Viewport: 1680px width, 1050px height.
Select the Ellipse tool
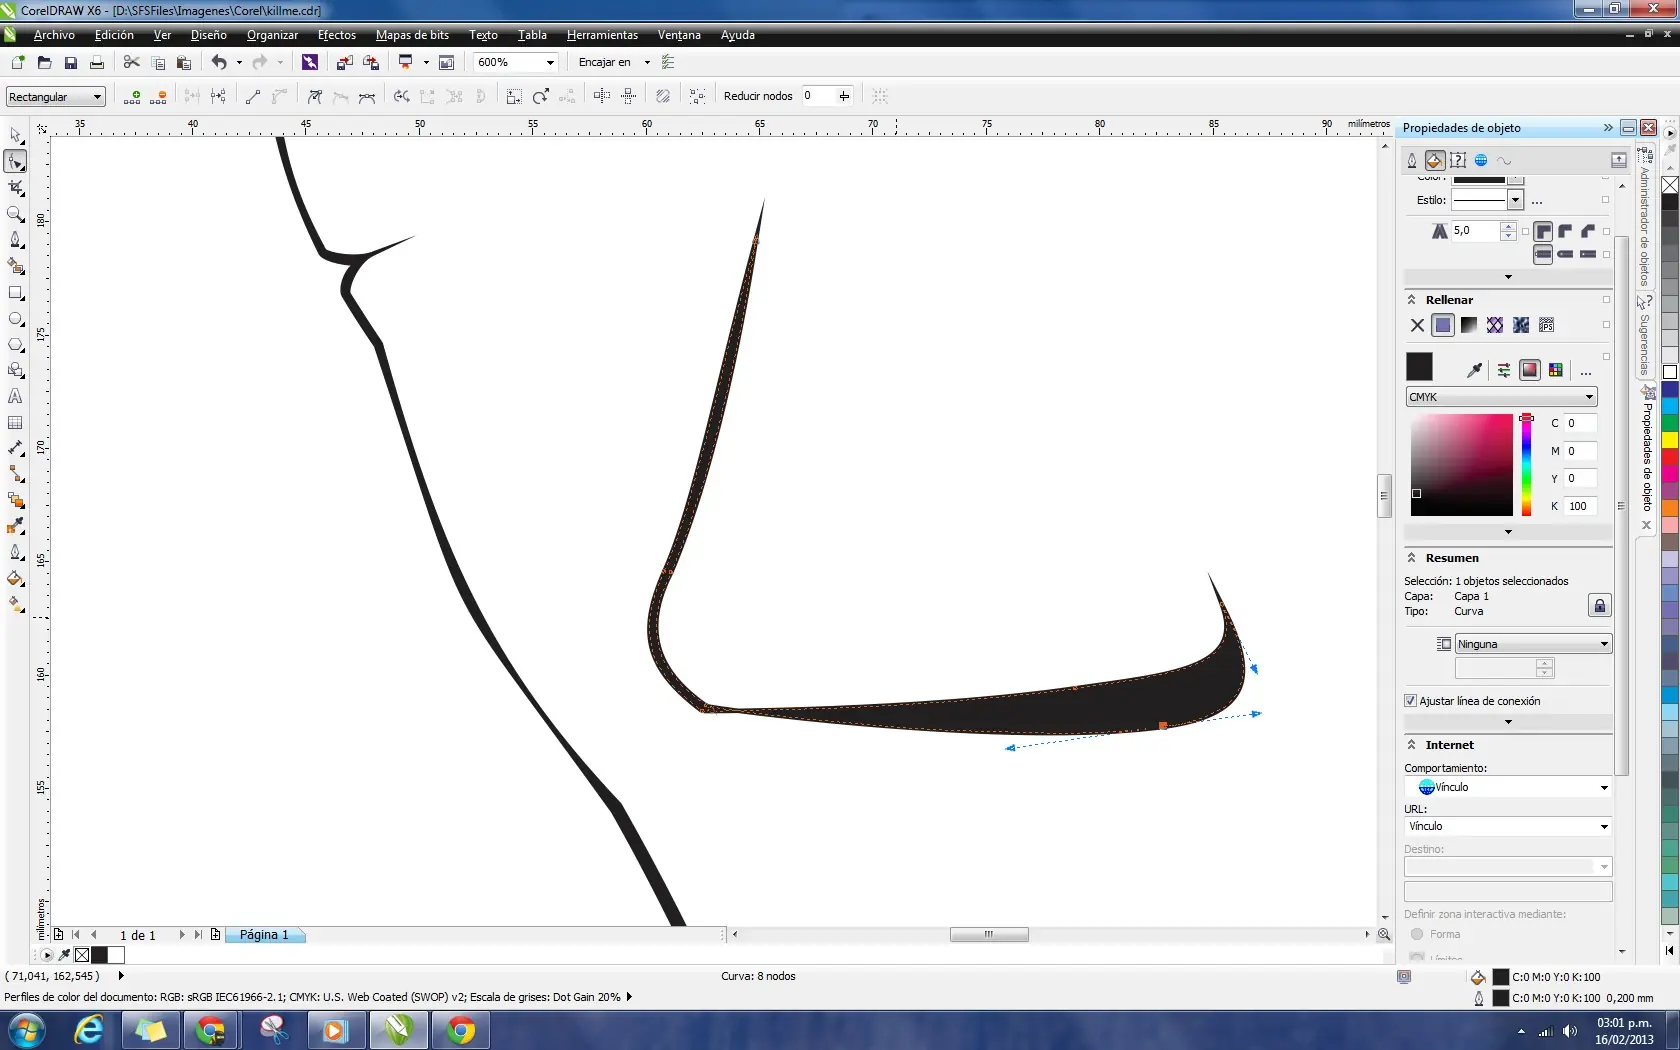pyautogui.click(x=15, y=319)
